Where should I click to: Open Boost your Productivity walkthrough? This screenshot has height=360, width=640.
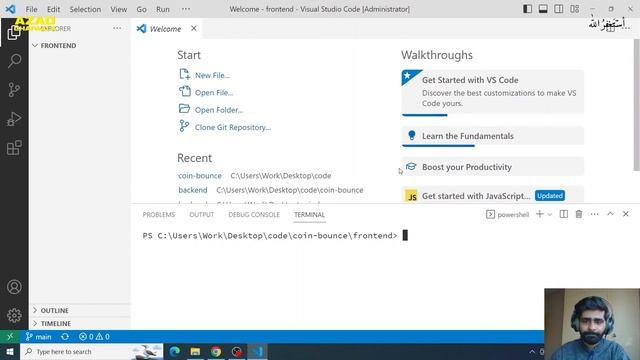coord(493,167)
